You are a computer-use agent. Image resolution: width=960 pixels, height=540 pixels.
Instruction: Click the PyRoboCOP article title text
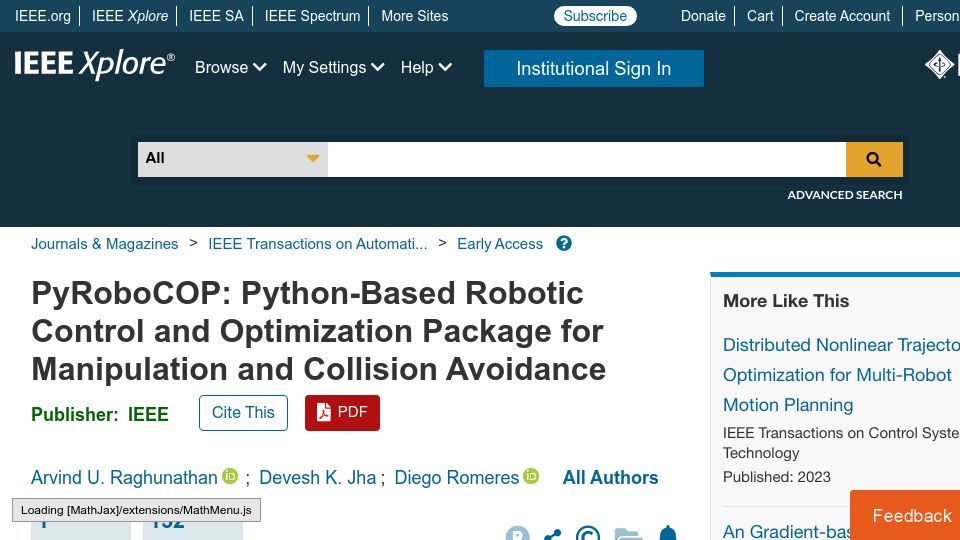[x=318, y=331]
